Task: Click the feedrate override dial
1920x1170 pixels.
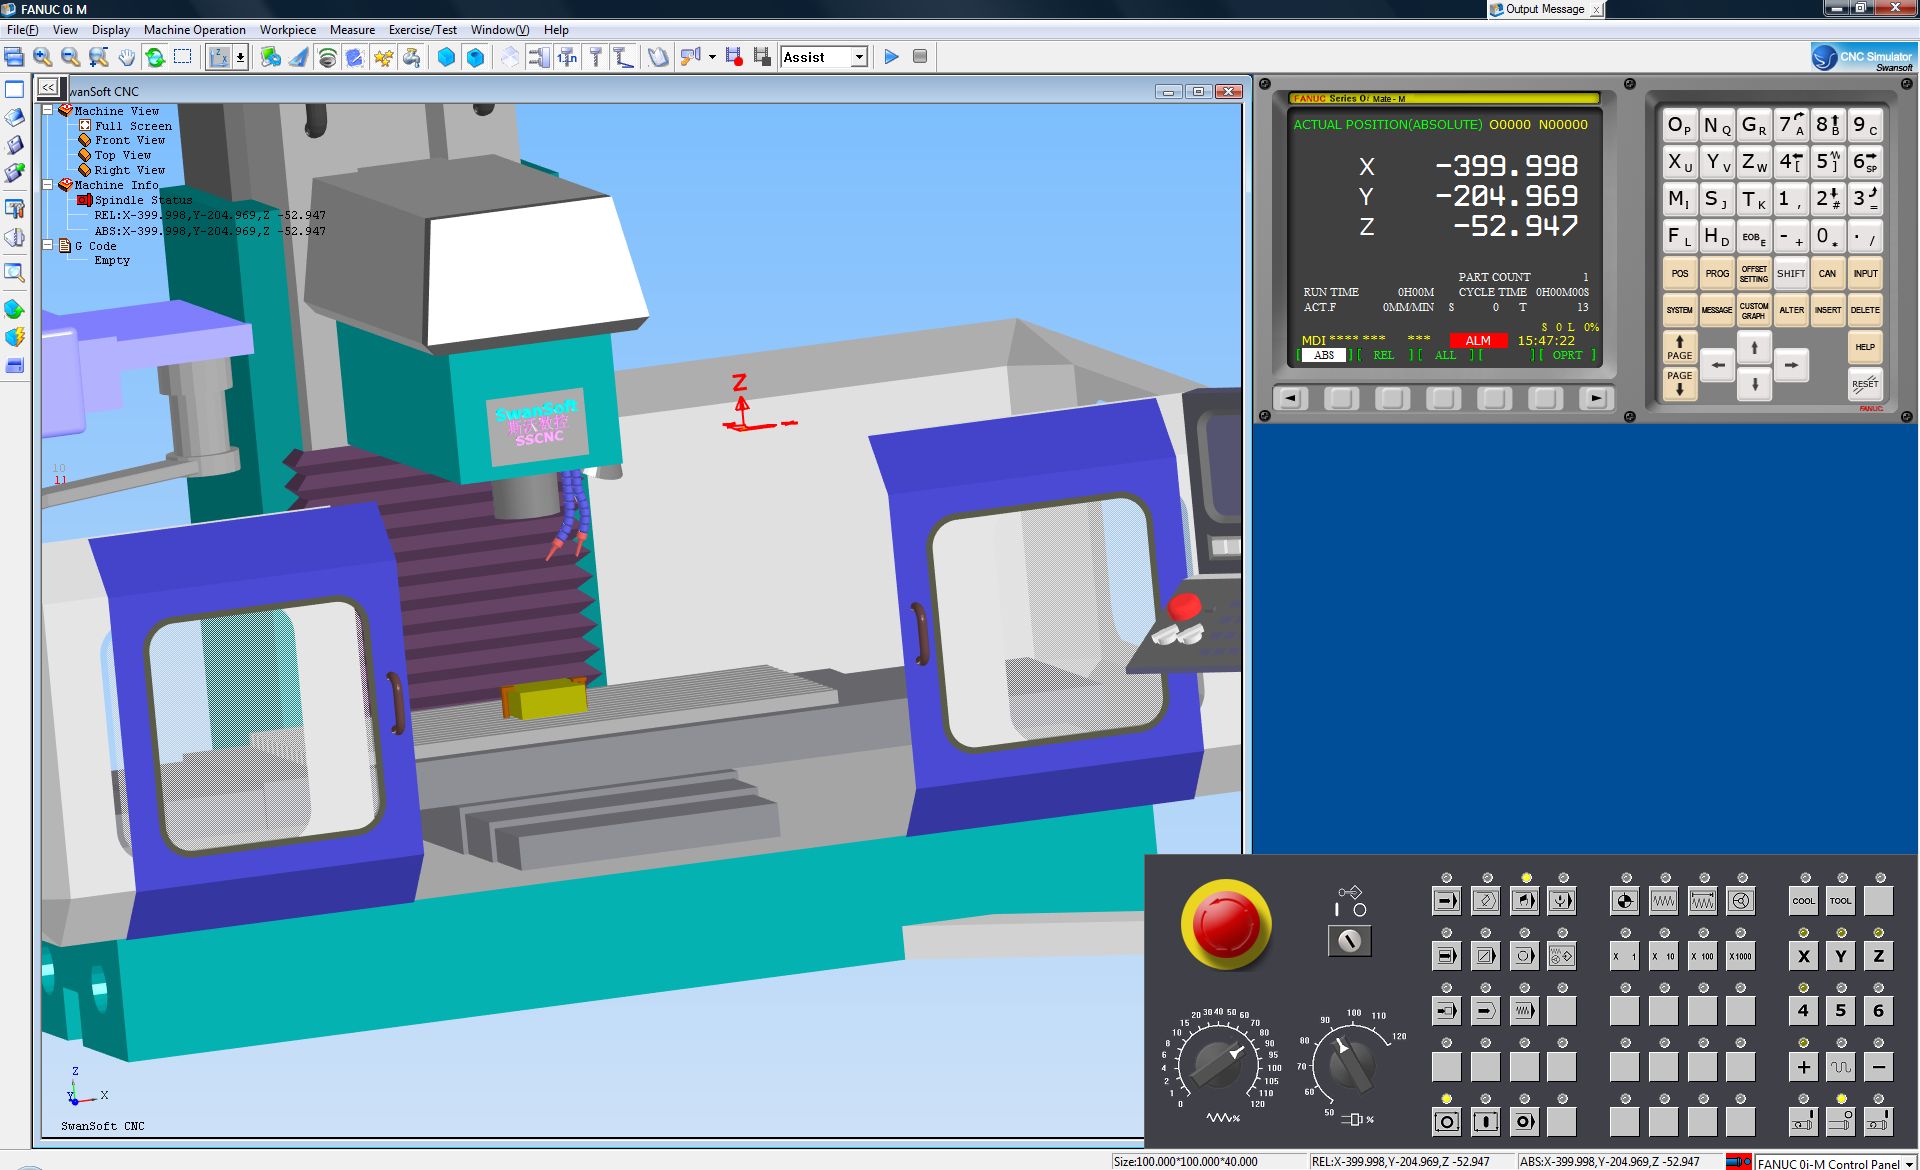Action: point(1217,1064)
